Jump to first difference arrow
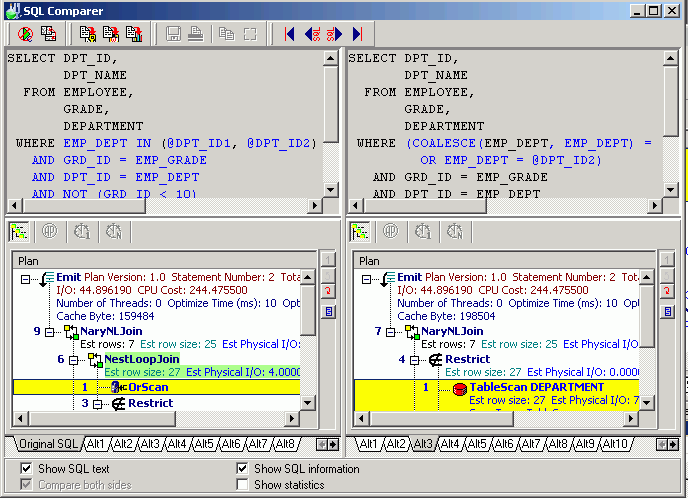Image resolution: width=688 pixels, height=499 pixels. (x=289, y=34)
